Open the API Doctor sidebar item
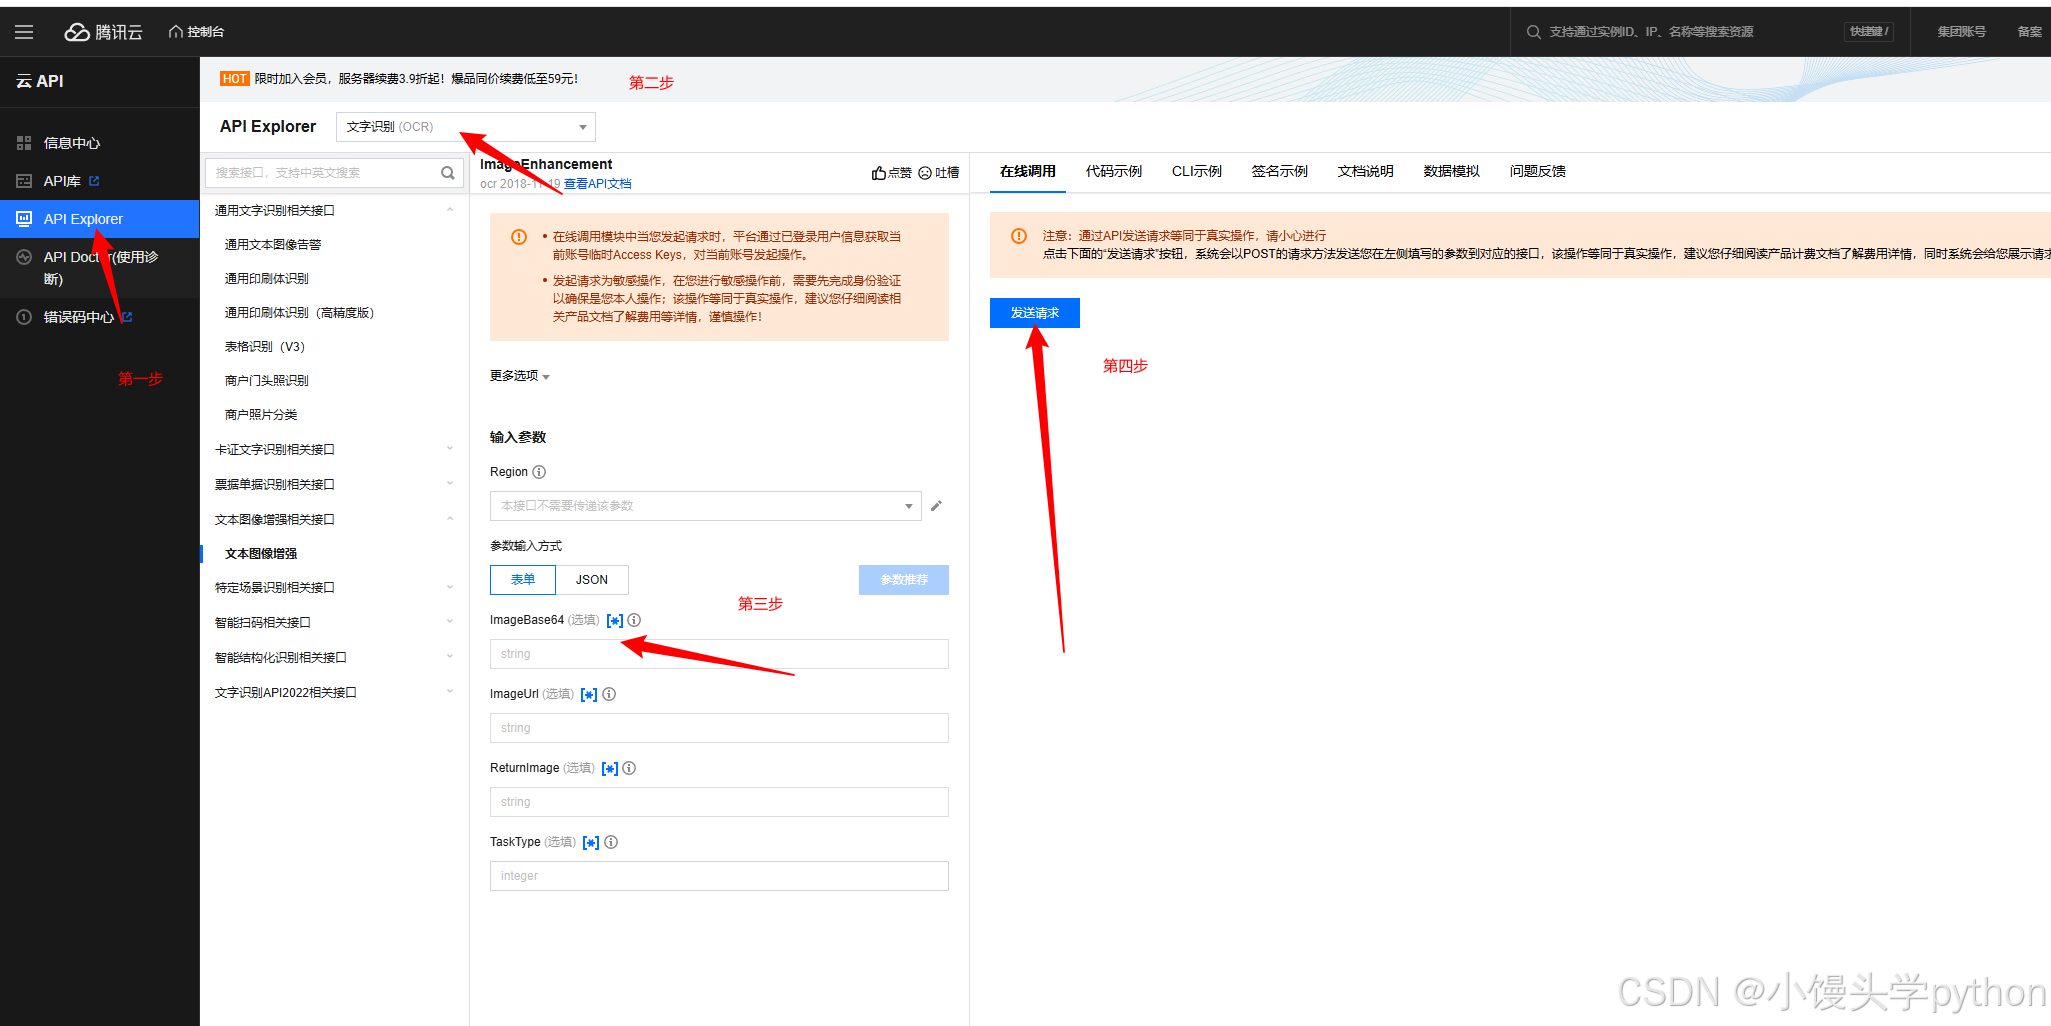 tap(100, 268)
